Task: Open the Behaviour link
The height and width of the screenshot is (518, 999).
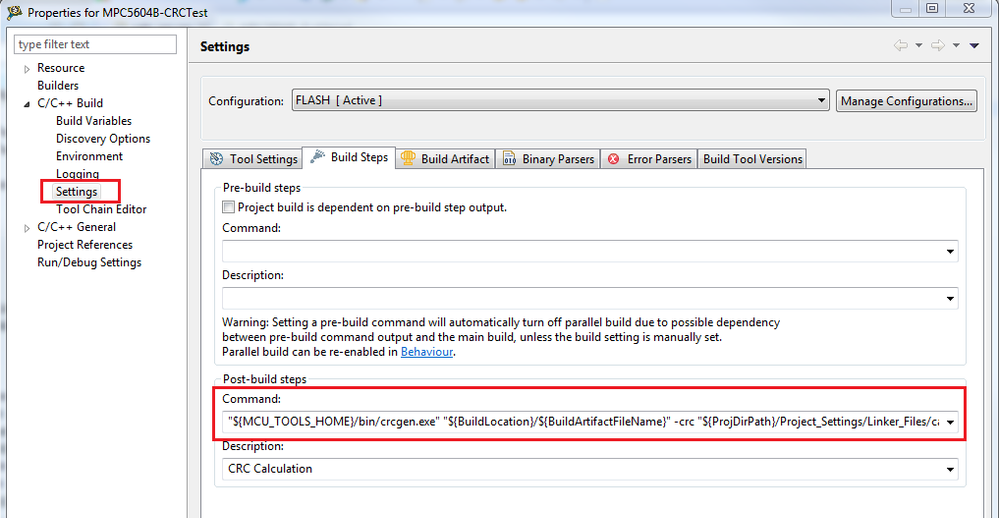Action: click(x=426, y=352)
